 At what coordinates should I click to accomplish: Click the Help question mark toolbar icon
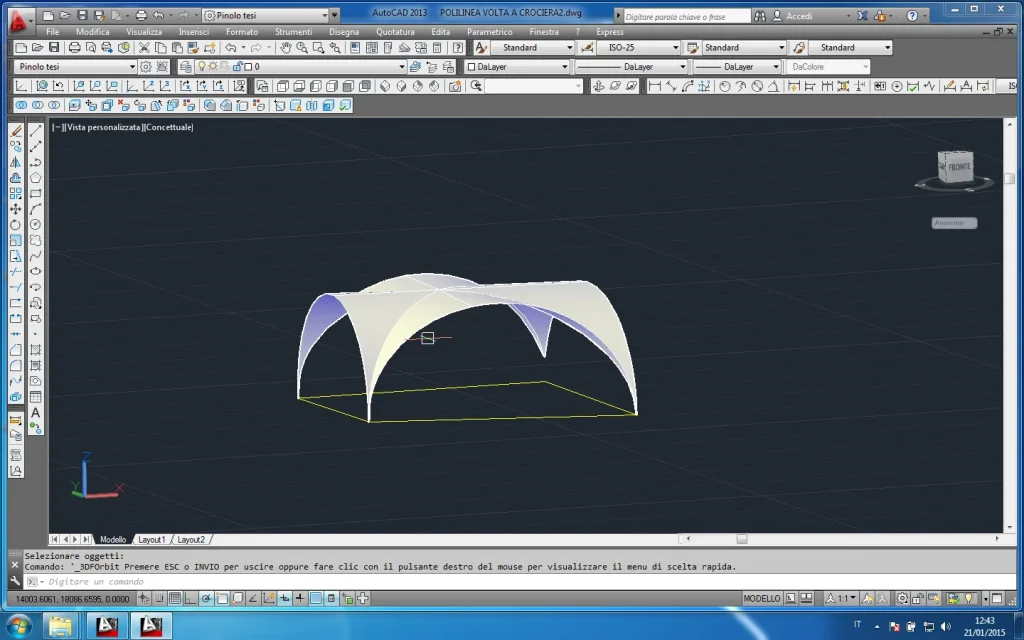click(458, 48)
